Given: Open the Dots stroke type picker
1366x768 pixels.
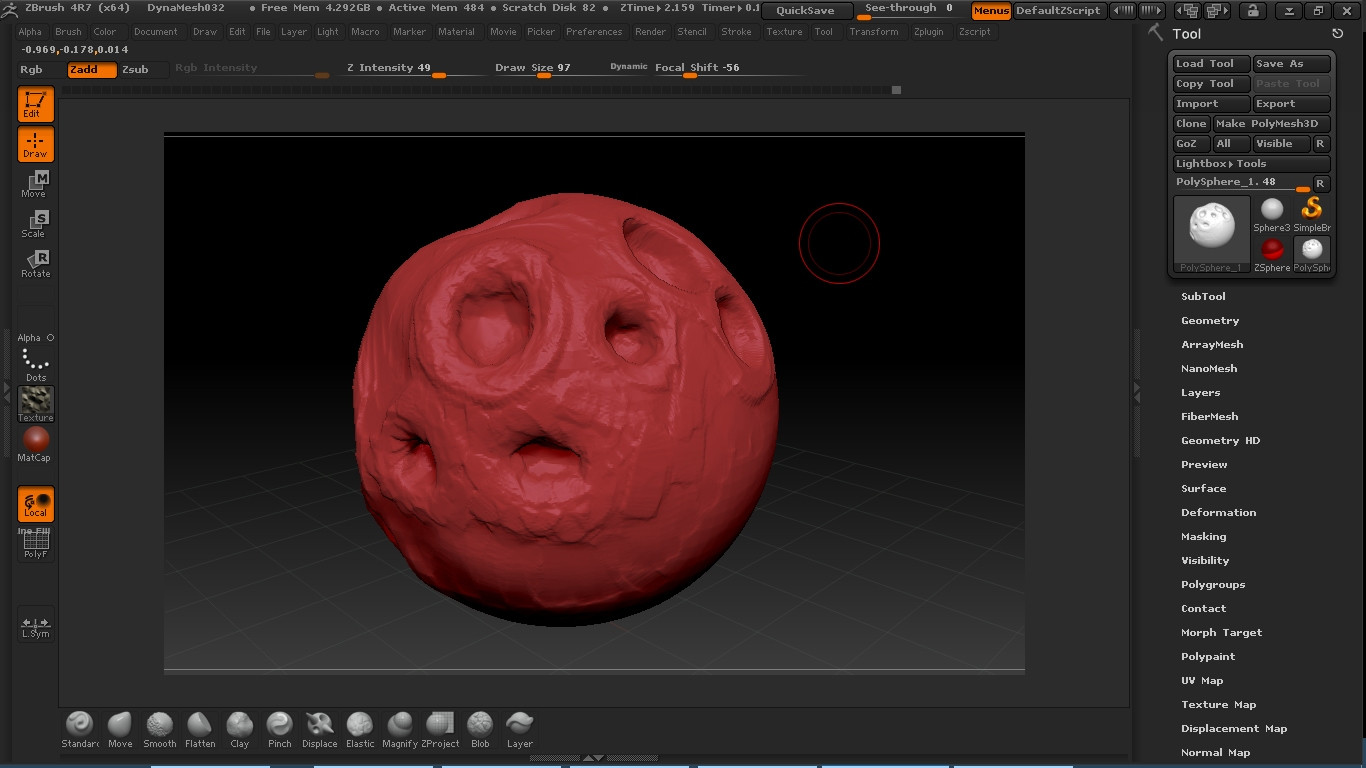Looking at the screenshot, I should [x=36, y=364].
